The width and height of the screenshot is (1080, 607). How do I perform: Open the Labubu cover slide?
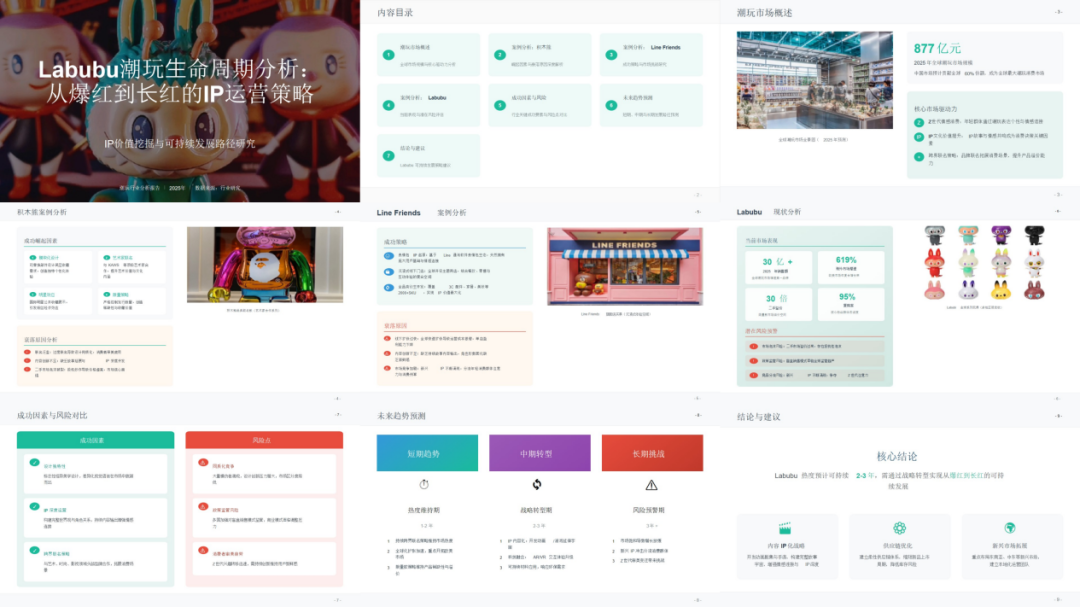click(180, 101)
